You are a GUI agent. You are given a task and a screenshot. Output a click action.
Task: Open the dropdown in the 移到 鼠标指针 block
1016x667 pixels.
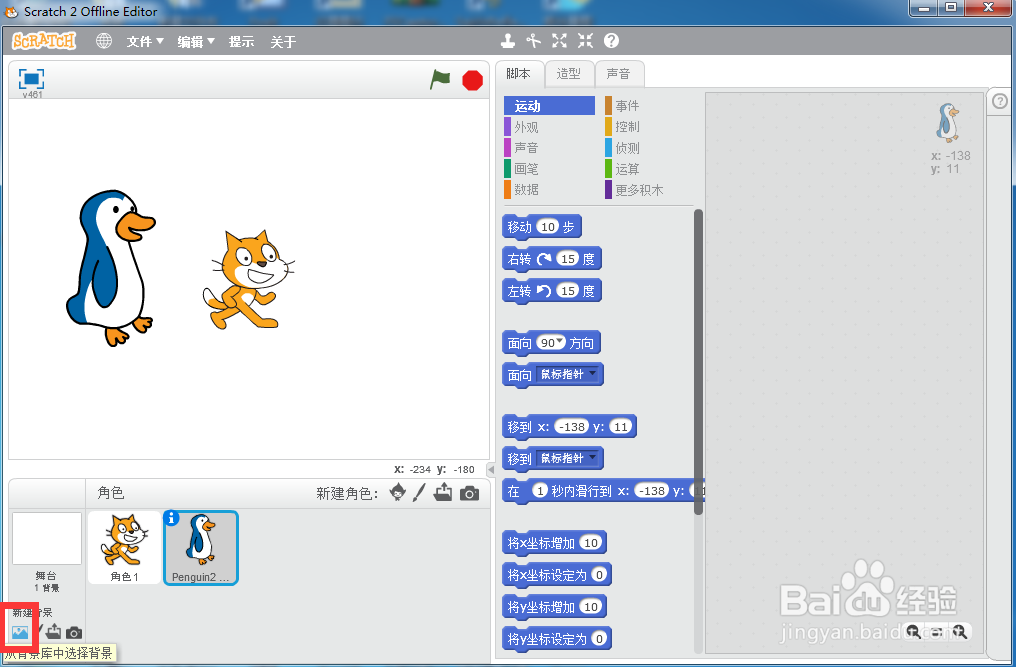tap(592, 458)
